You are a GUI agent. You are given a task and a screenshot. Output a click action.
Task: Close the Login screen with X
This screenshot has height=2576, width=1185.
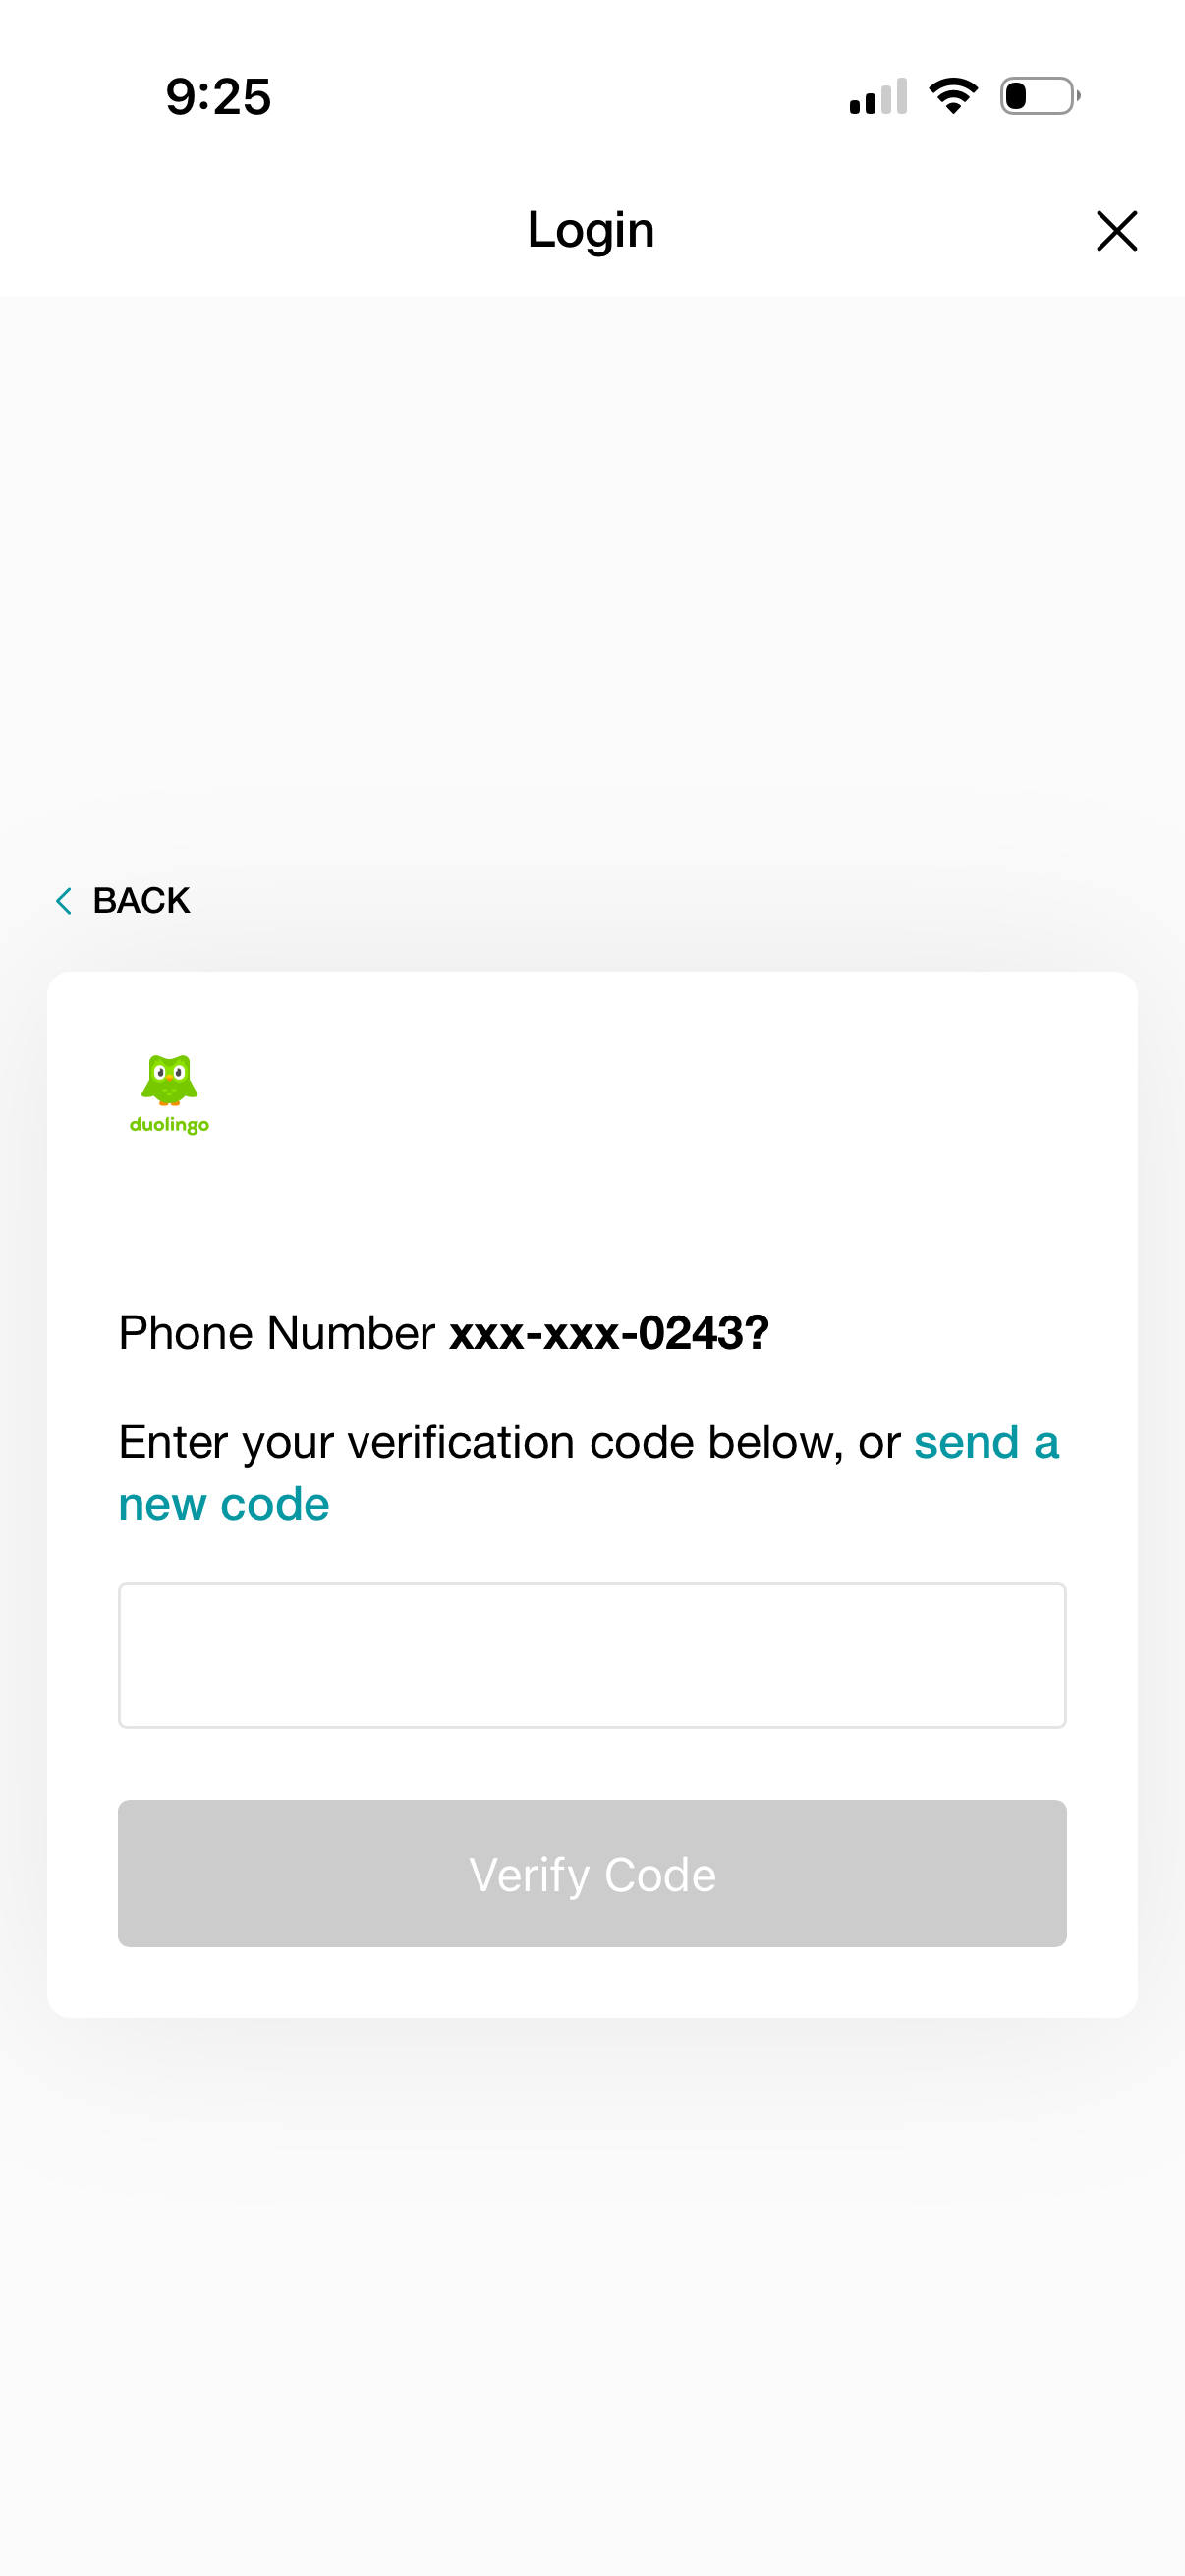pos(1116,231)
